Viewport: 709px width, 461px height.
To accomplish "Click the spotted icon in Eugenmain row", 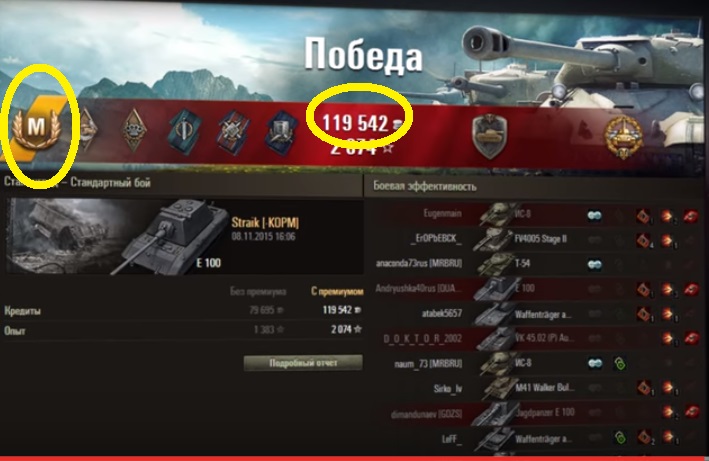I will click(x=595, y=216).
